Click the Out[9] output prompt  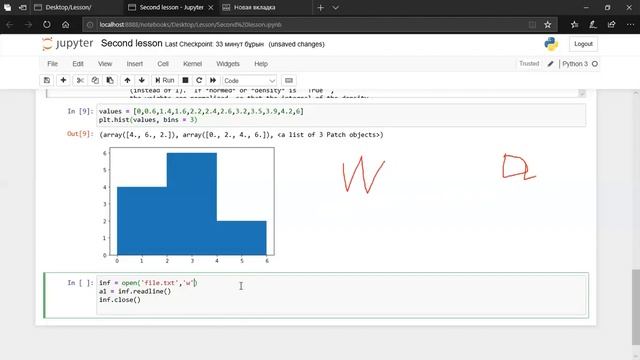coord(80,134)
